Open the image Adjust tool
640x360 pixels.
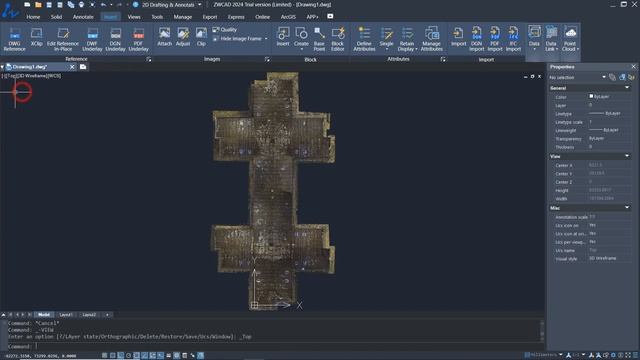click(183, 37)
